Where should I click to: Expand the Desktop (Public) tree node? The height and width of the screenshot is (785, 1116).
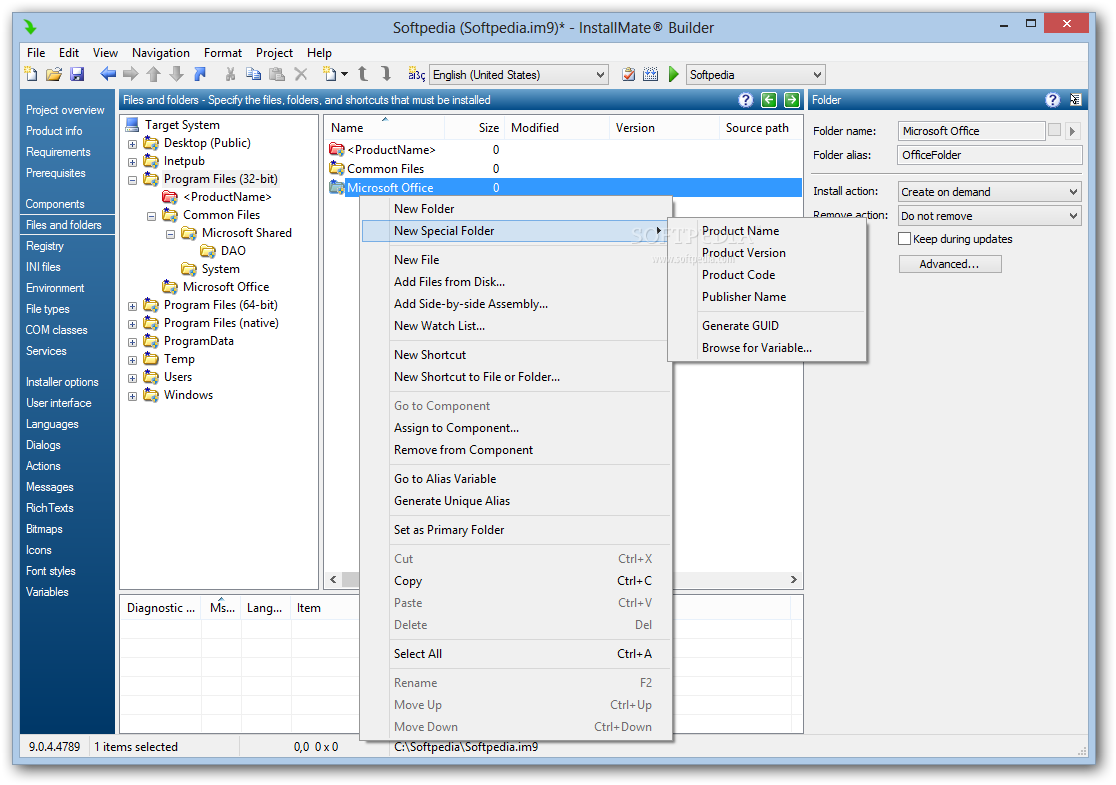click(132, 144)
